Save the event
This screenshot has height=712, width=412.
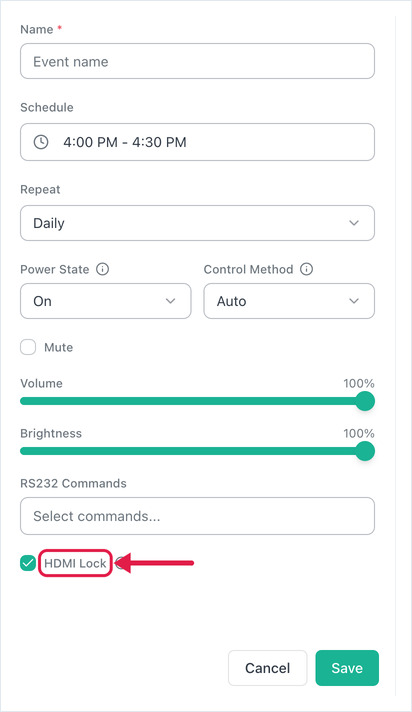[347, 668]
